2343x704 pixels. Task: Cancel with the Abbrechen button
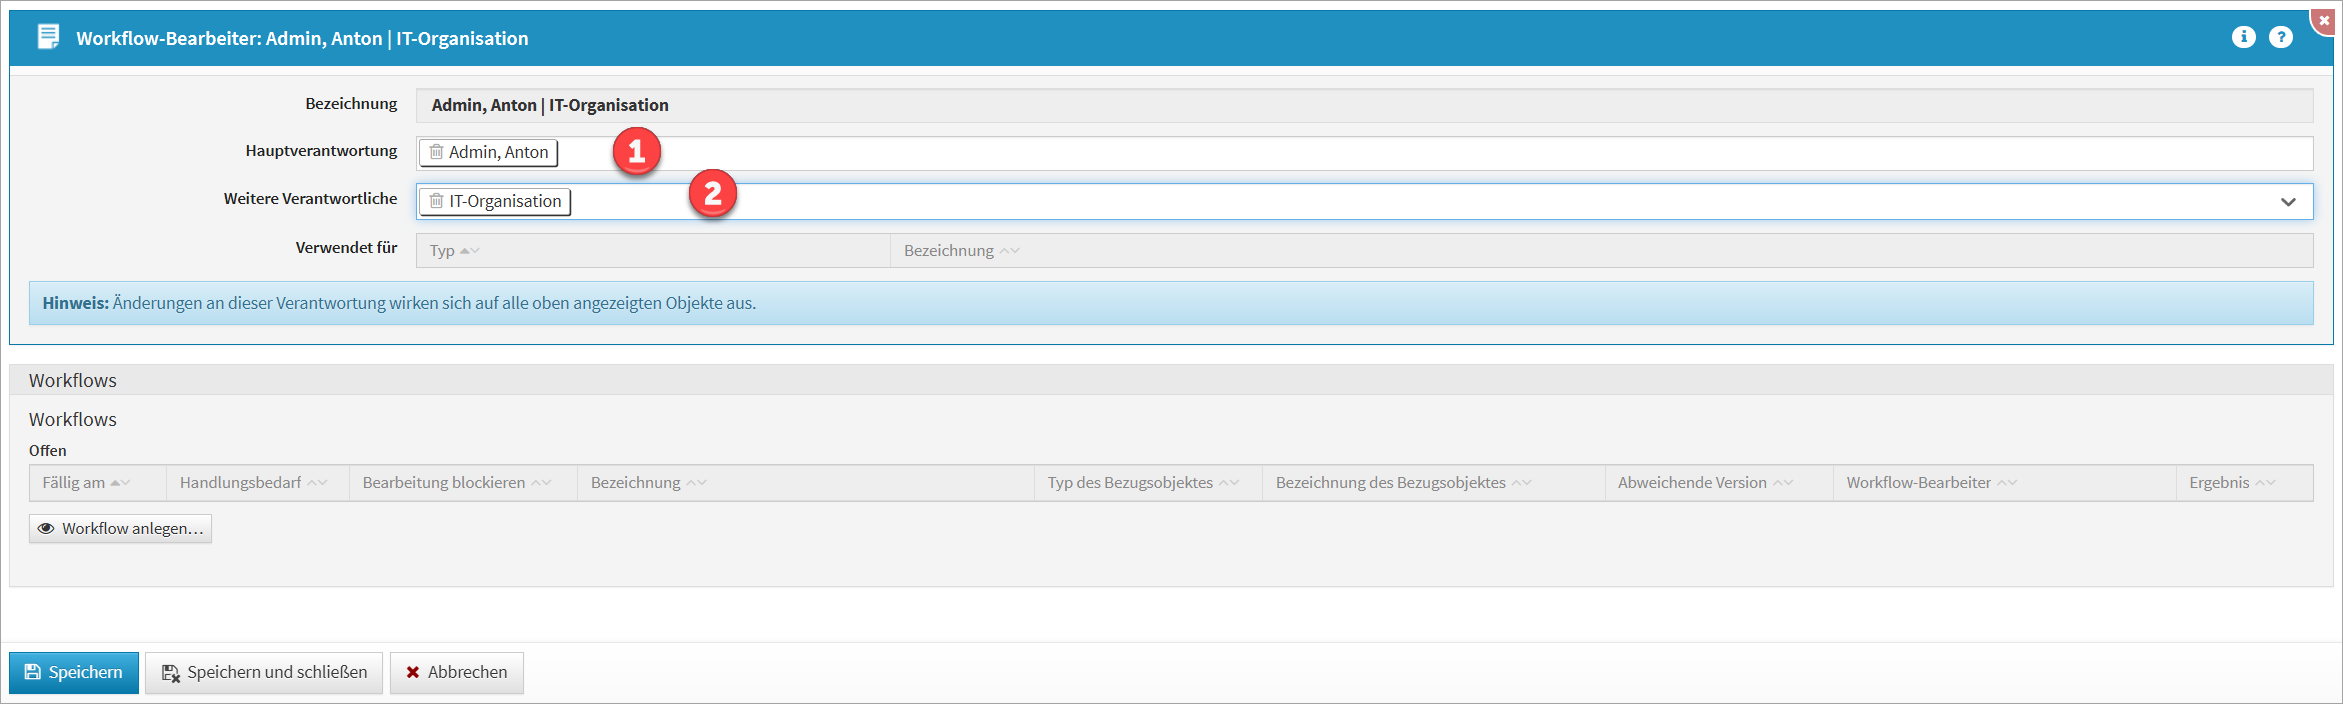[456, 672]
